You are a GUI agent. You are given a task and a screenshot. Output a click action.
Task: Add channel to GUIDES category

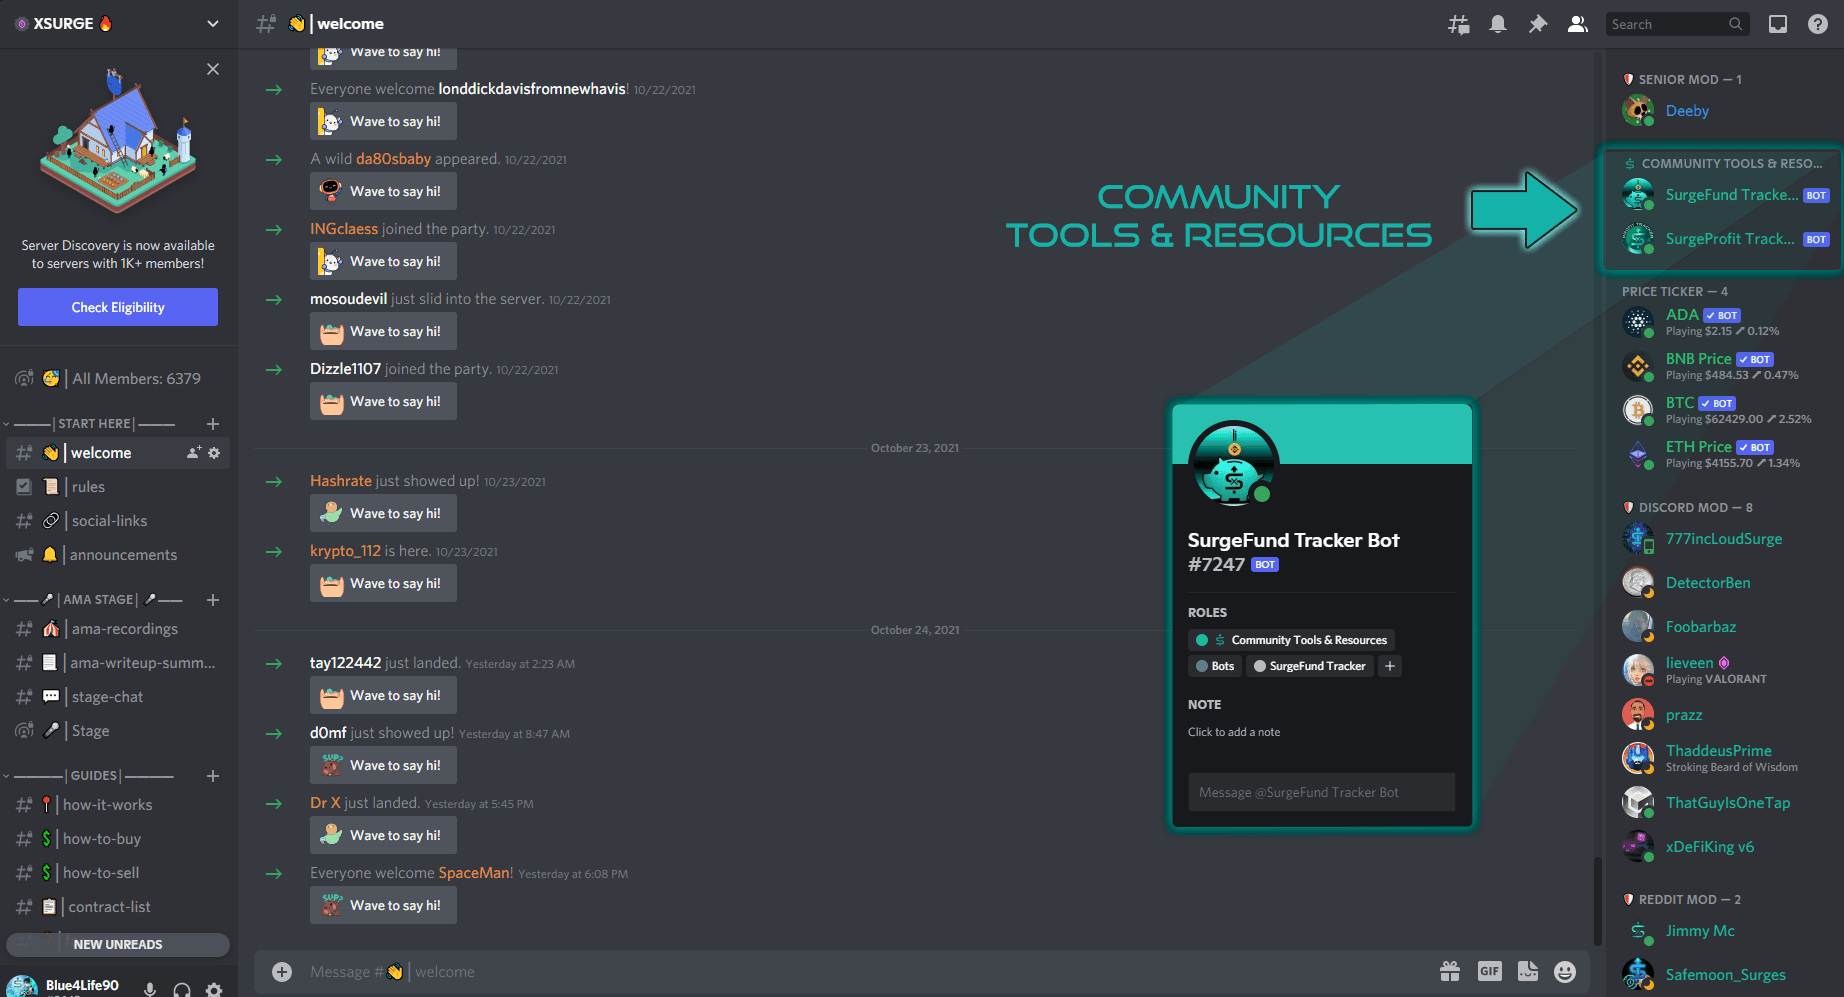213,776
